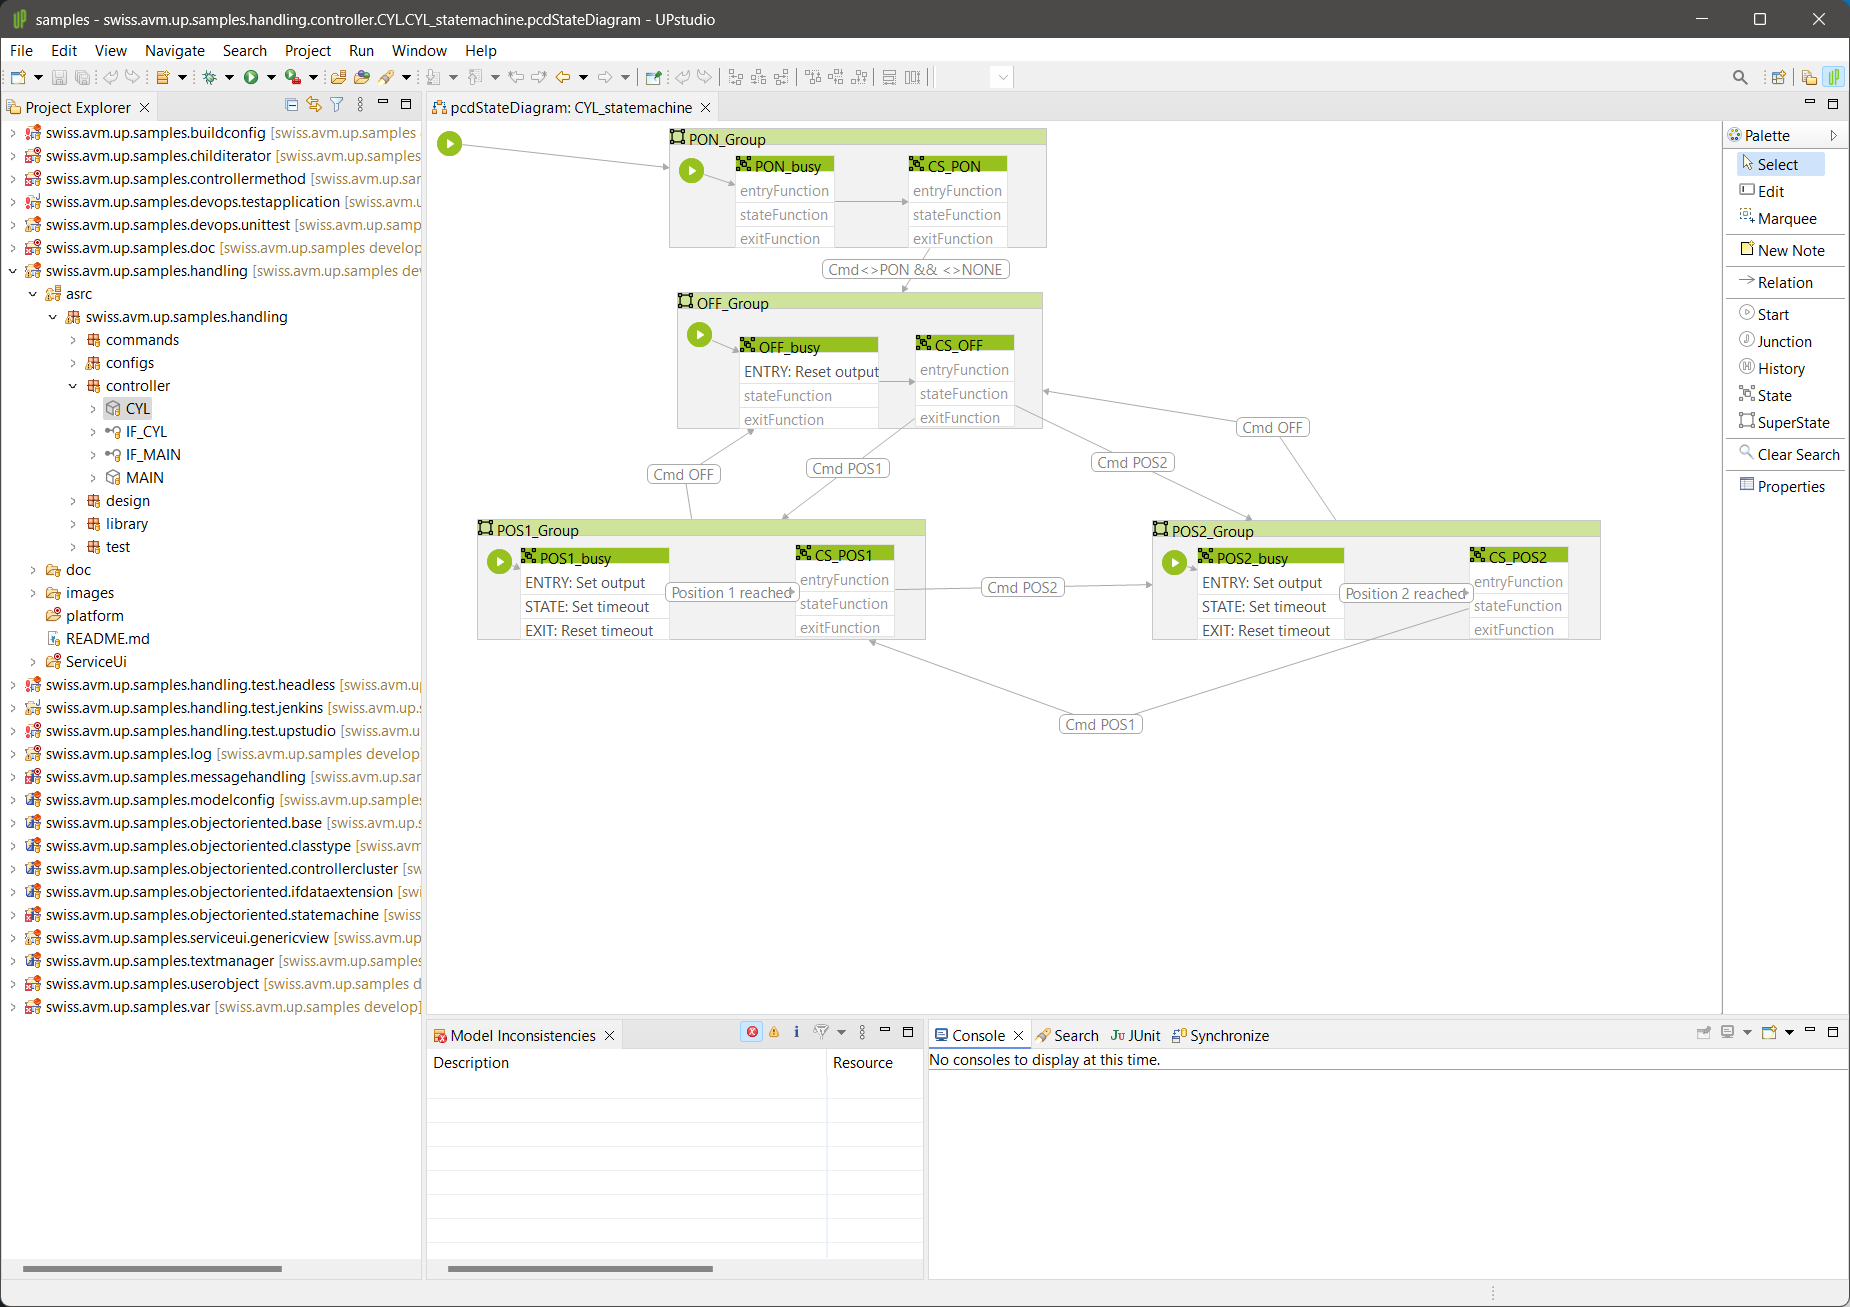Collapse the controller folder in the tree
This screenshot has width=1850, height=1307.
click(x=73, y=386)
